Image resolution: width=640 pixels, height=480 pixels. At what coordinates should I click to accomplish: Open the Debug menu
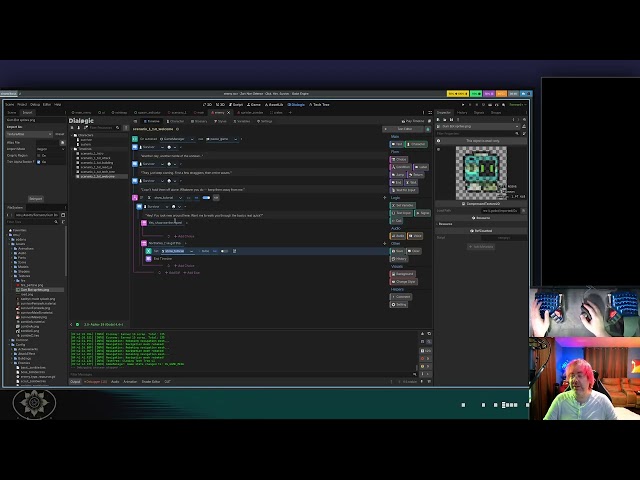pos(35,104)
